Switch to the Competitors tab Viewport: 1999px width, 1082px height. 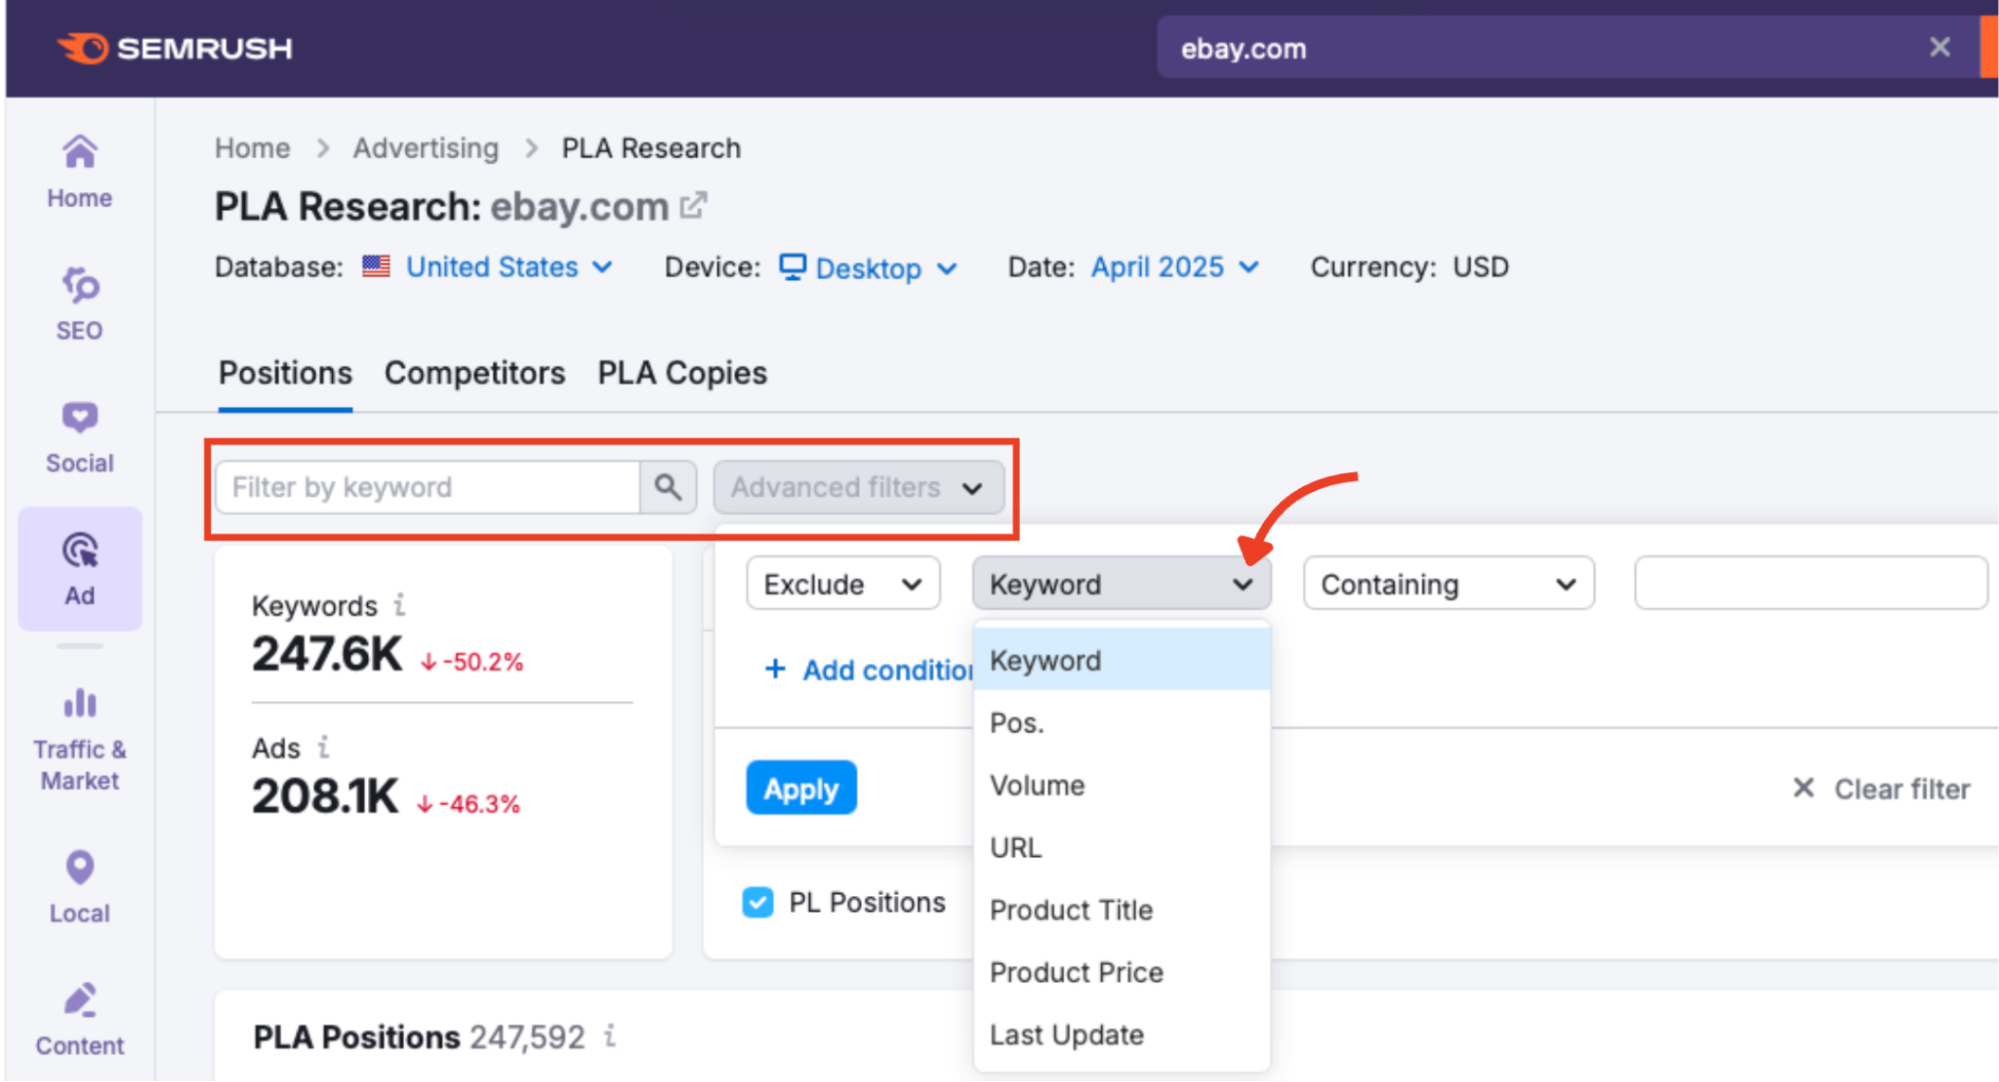pos(474,373)
